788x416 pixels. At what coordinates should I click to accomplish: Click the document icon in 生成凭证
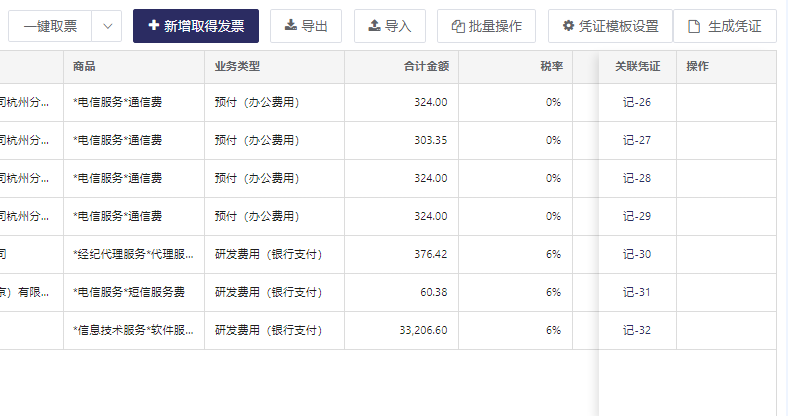point(694,26)
